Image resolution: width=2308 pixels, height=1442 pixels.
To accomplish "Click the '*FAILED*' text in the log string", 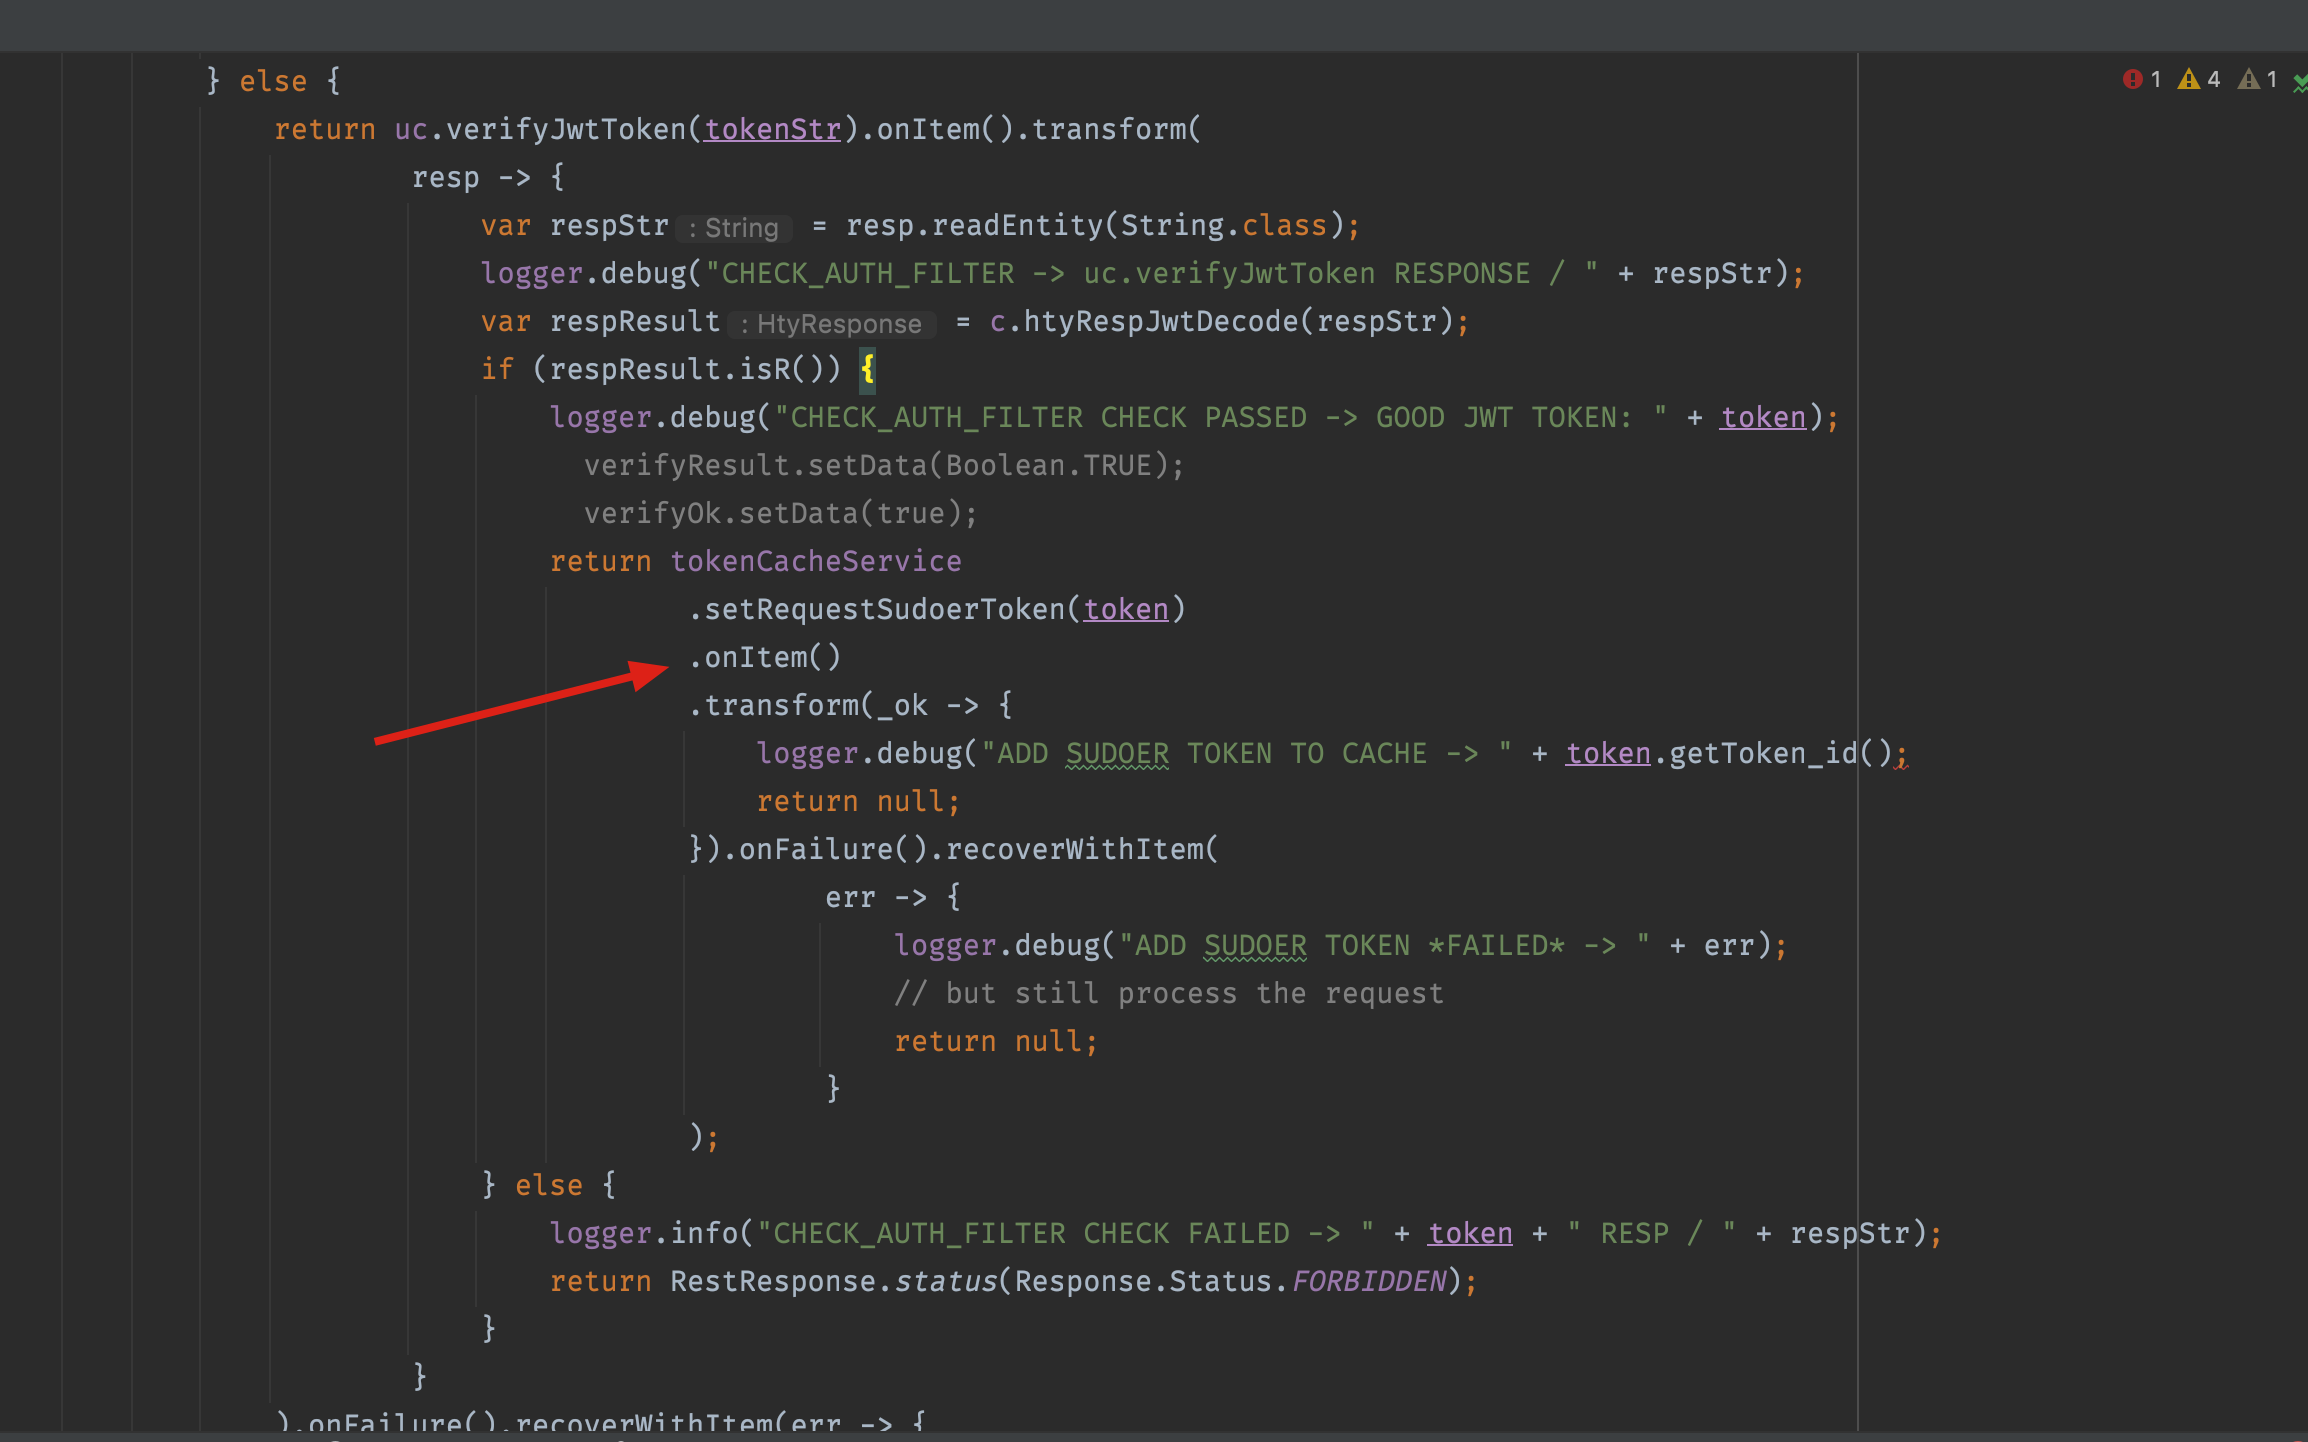I will pos(1496,946).
